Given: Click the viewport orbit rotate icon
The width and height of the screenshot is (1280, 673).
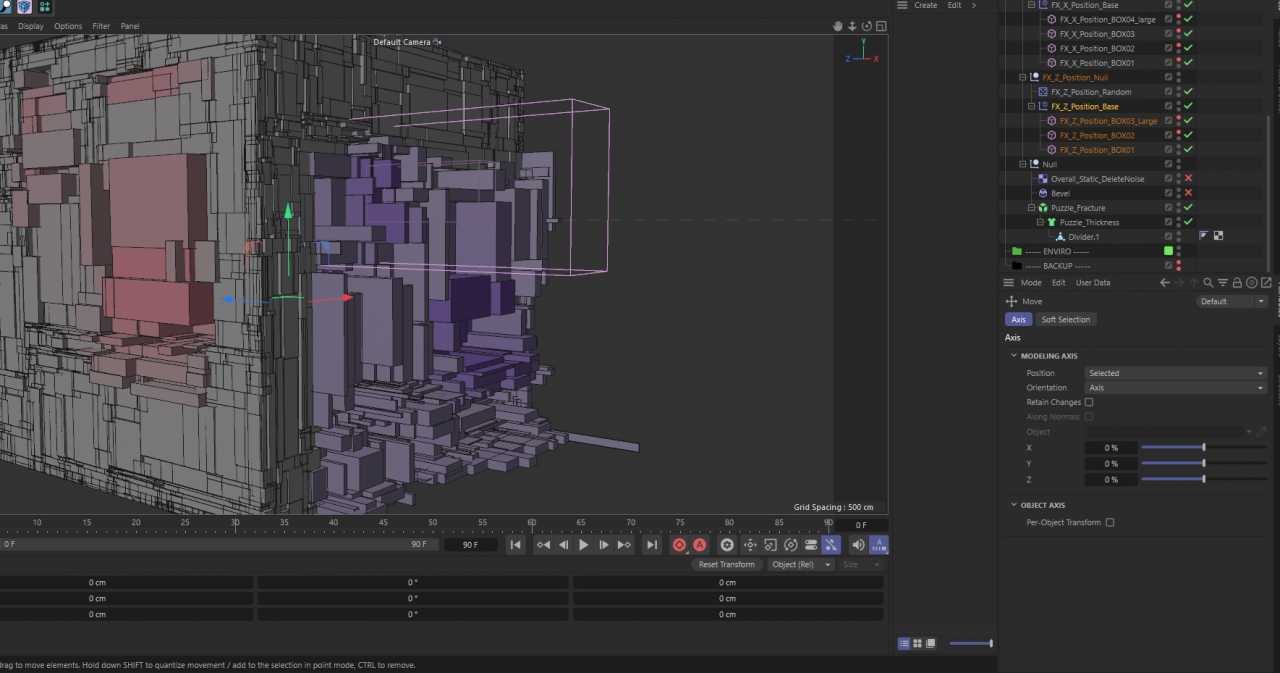Looking at the screenshot, I should click(867, 26).
